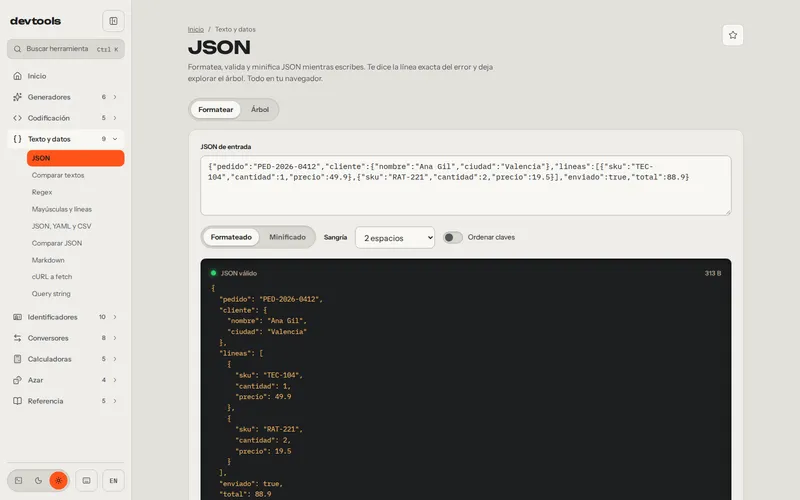This screenshot has width=800, height=500.
Task: Open the Sangría 2 espacios dropdown
Action: (395, 238)
